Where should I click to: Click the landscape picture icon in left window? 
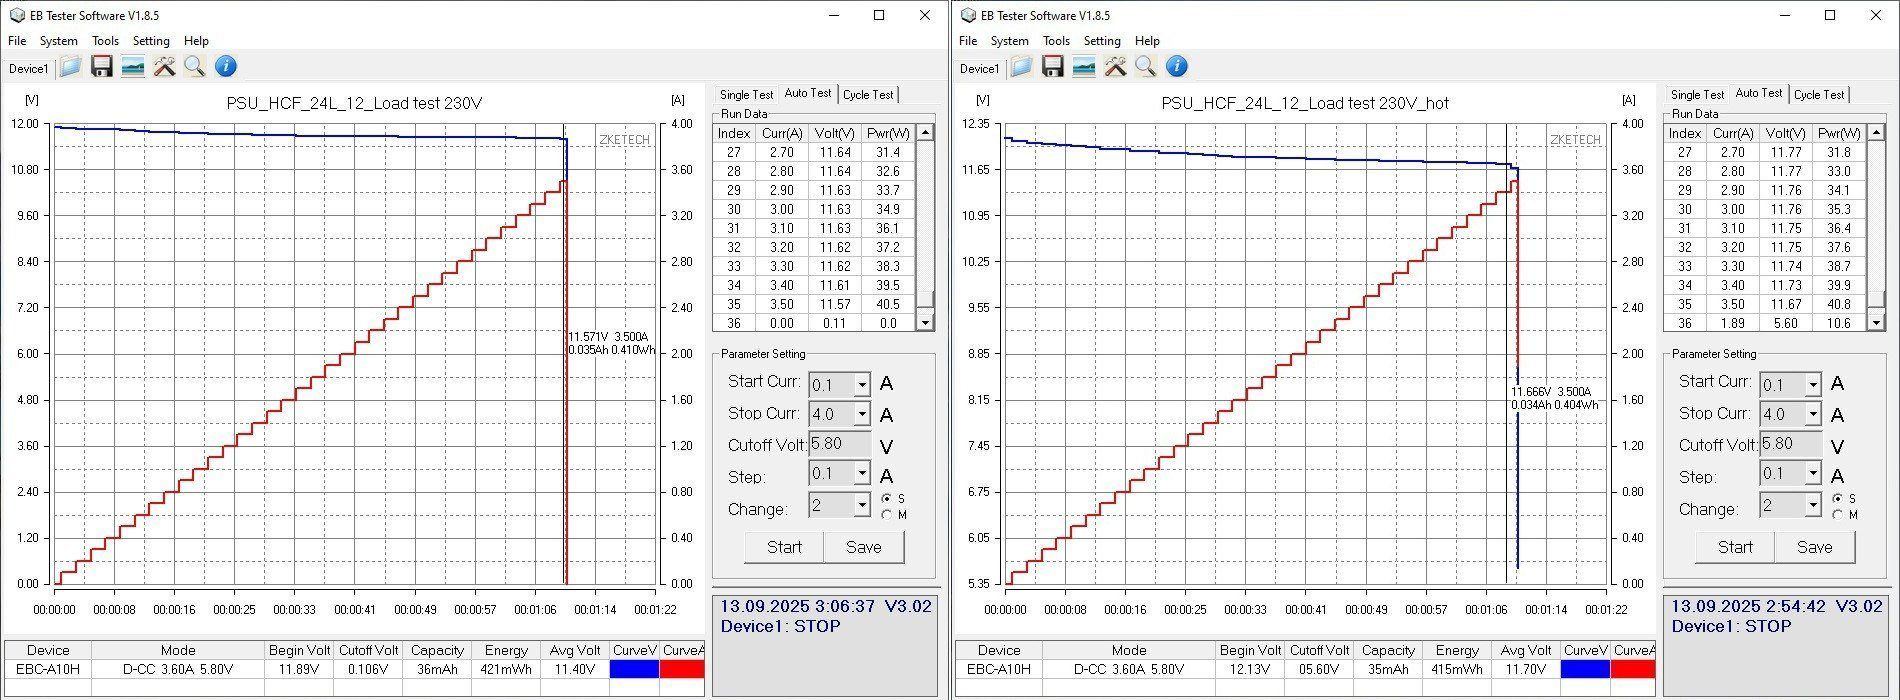[x=132, y=67]
